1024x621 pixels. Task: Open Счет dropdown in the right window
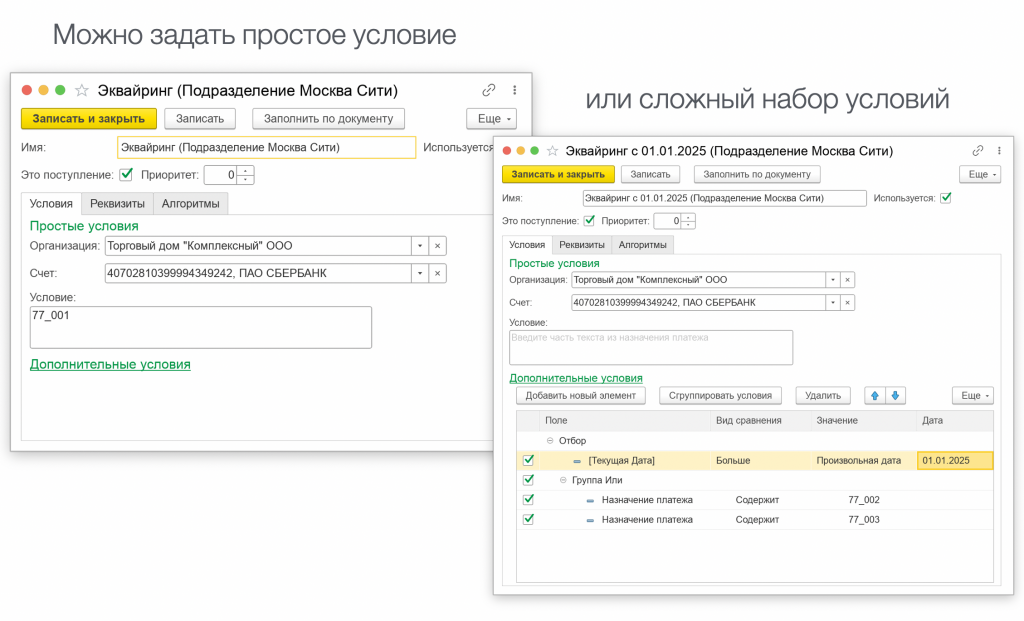tap(830, 302)
